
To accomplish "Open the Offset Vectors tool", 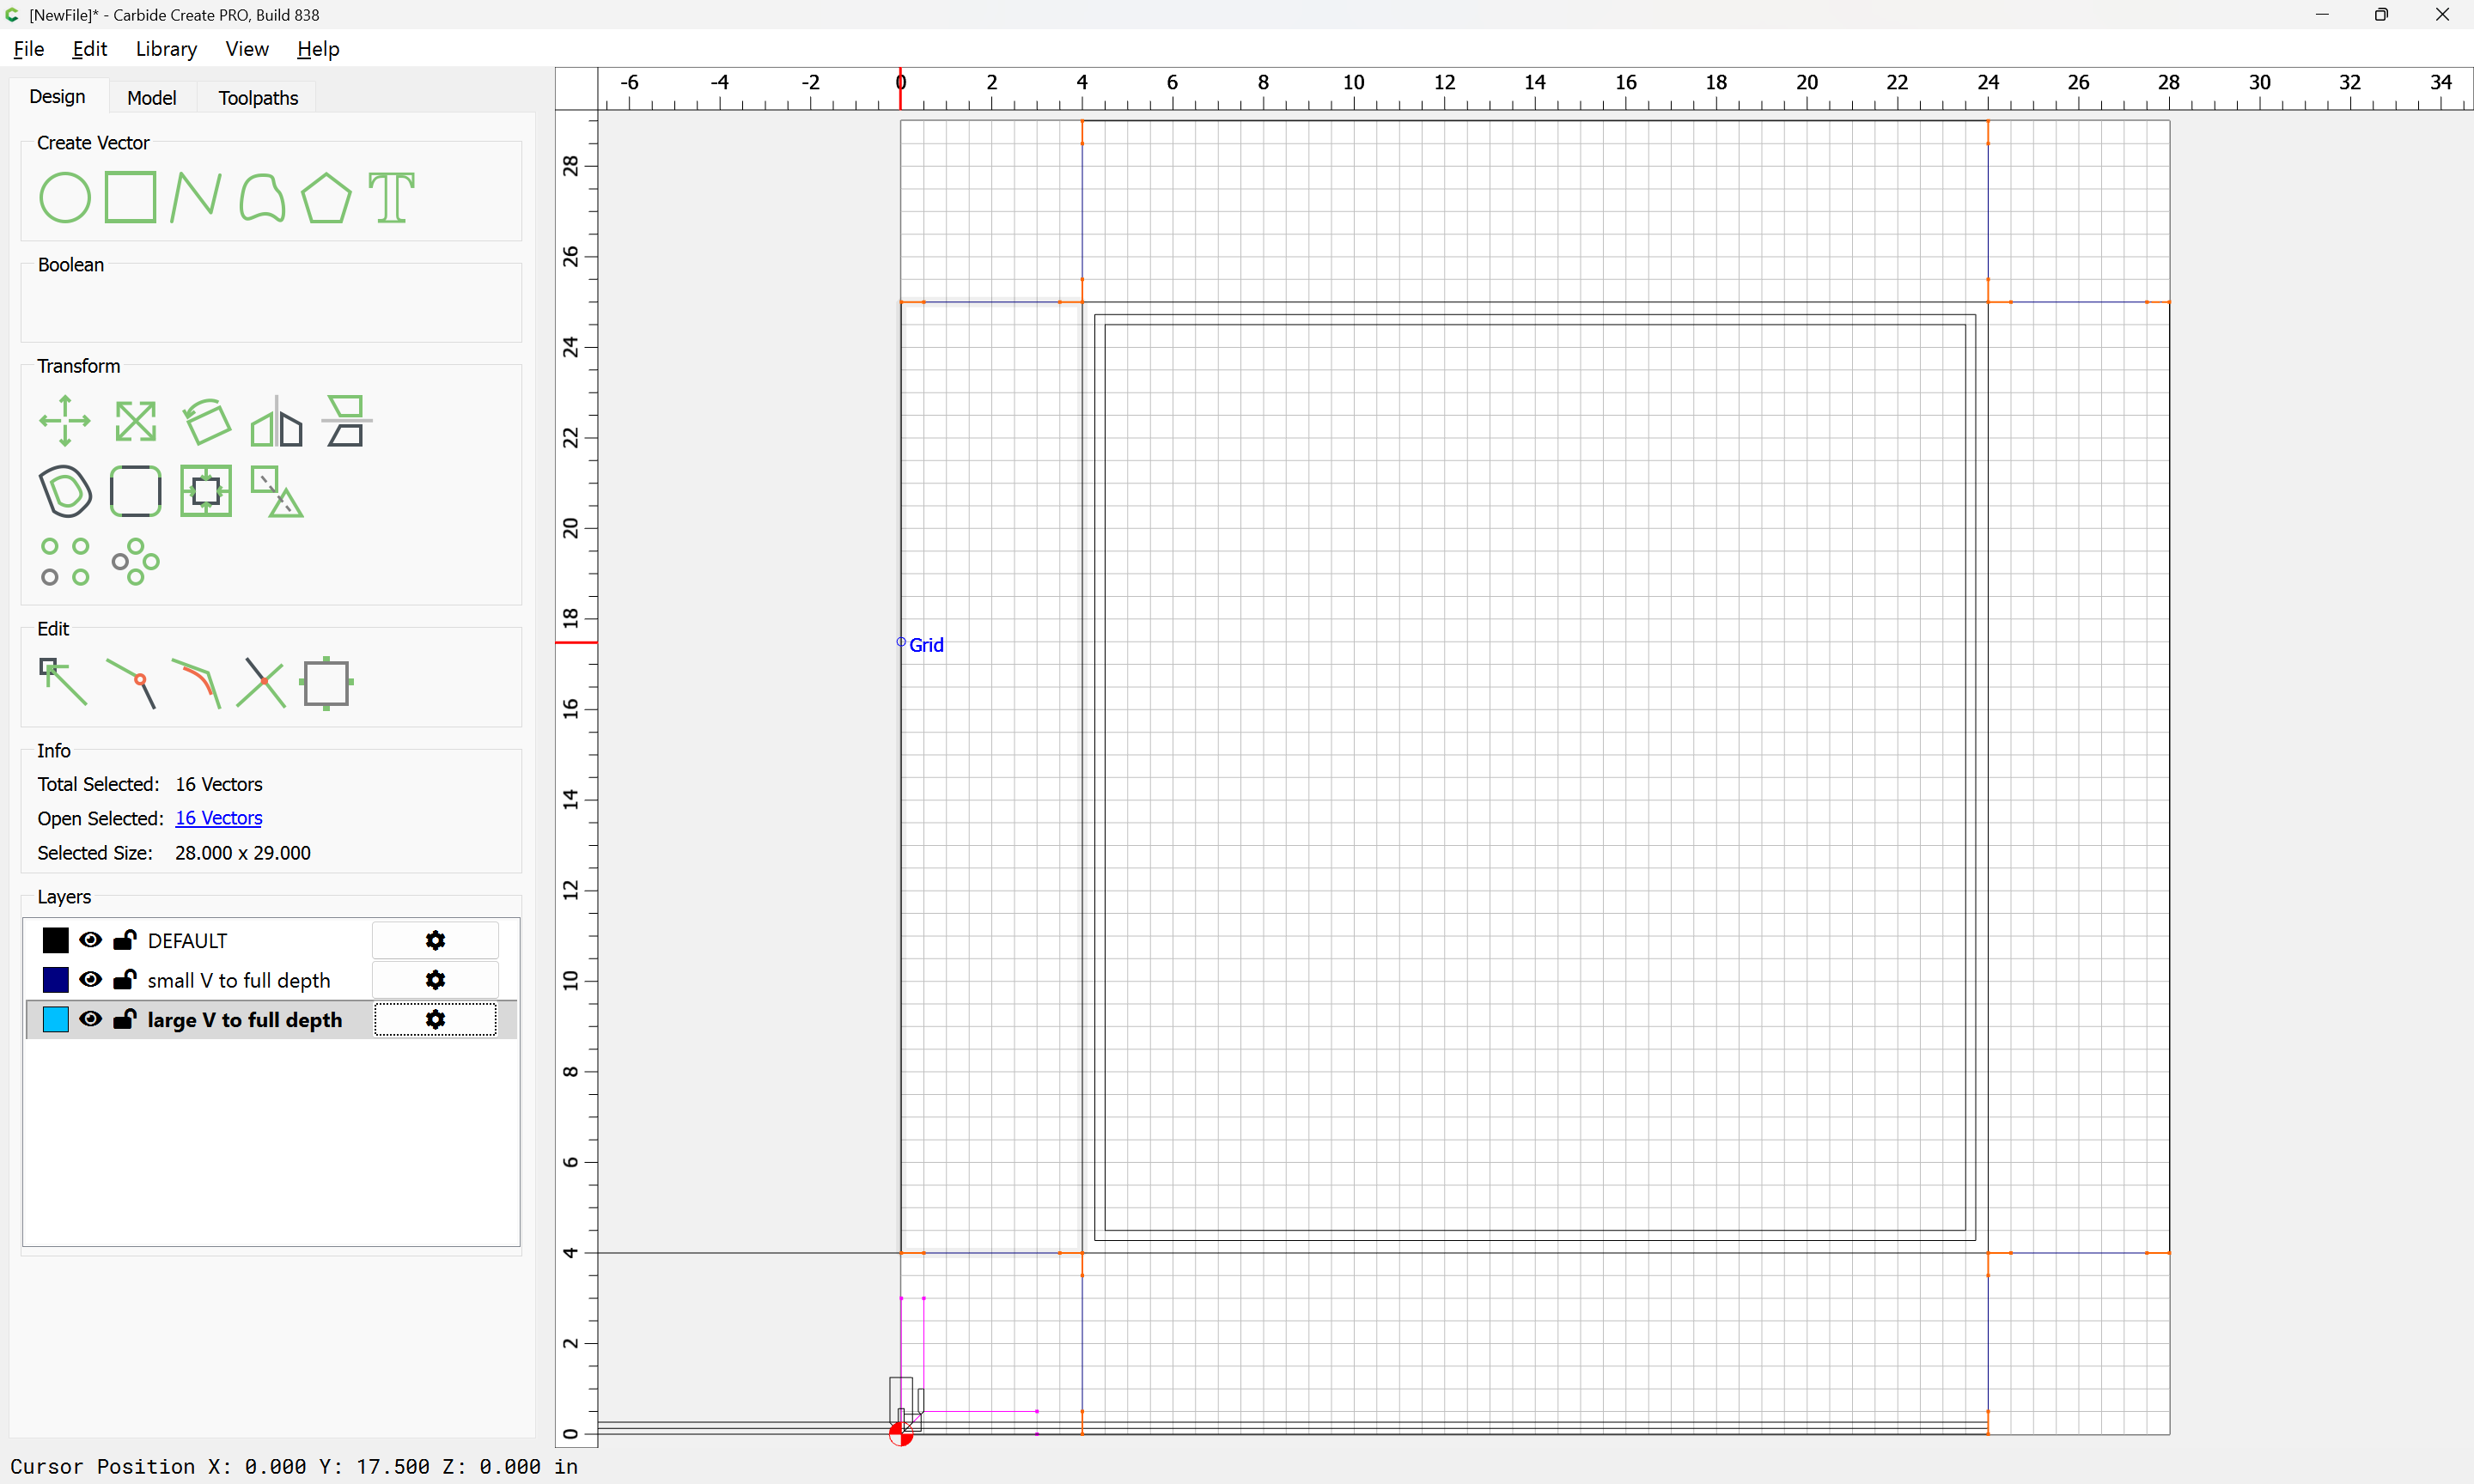I will click(65, 491).
